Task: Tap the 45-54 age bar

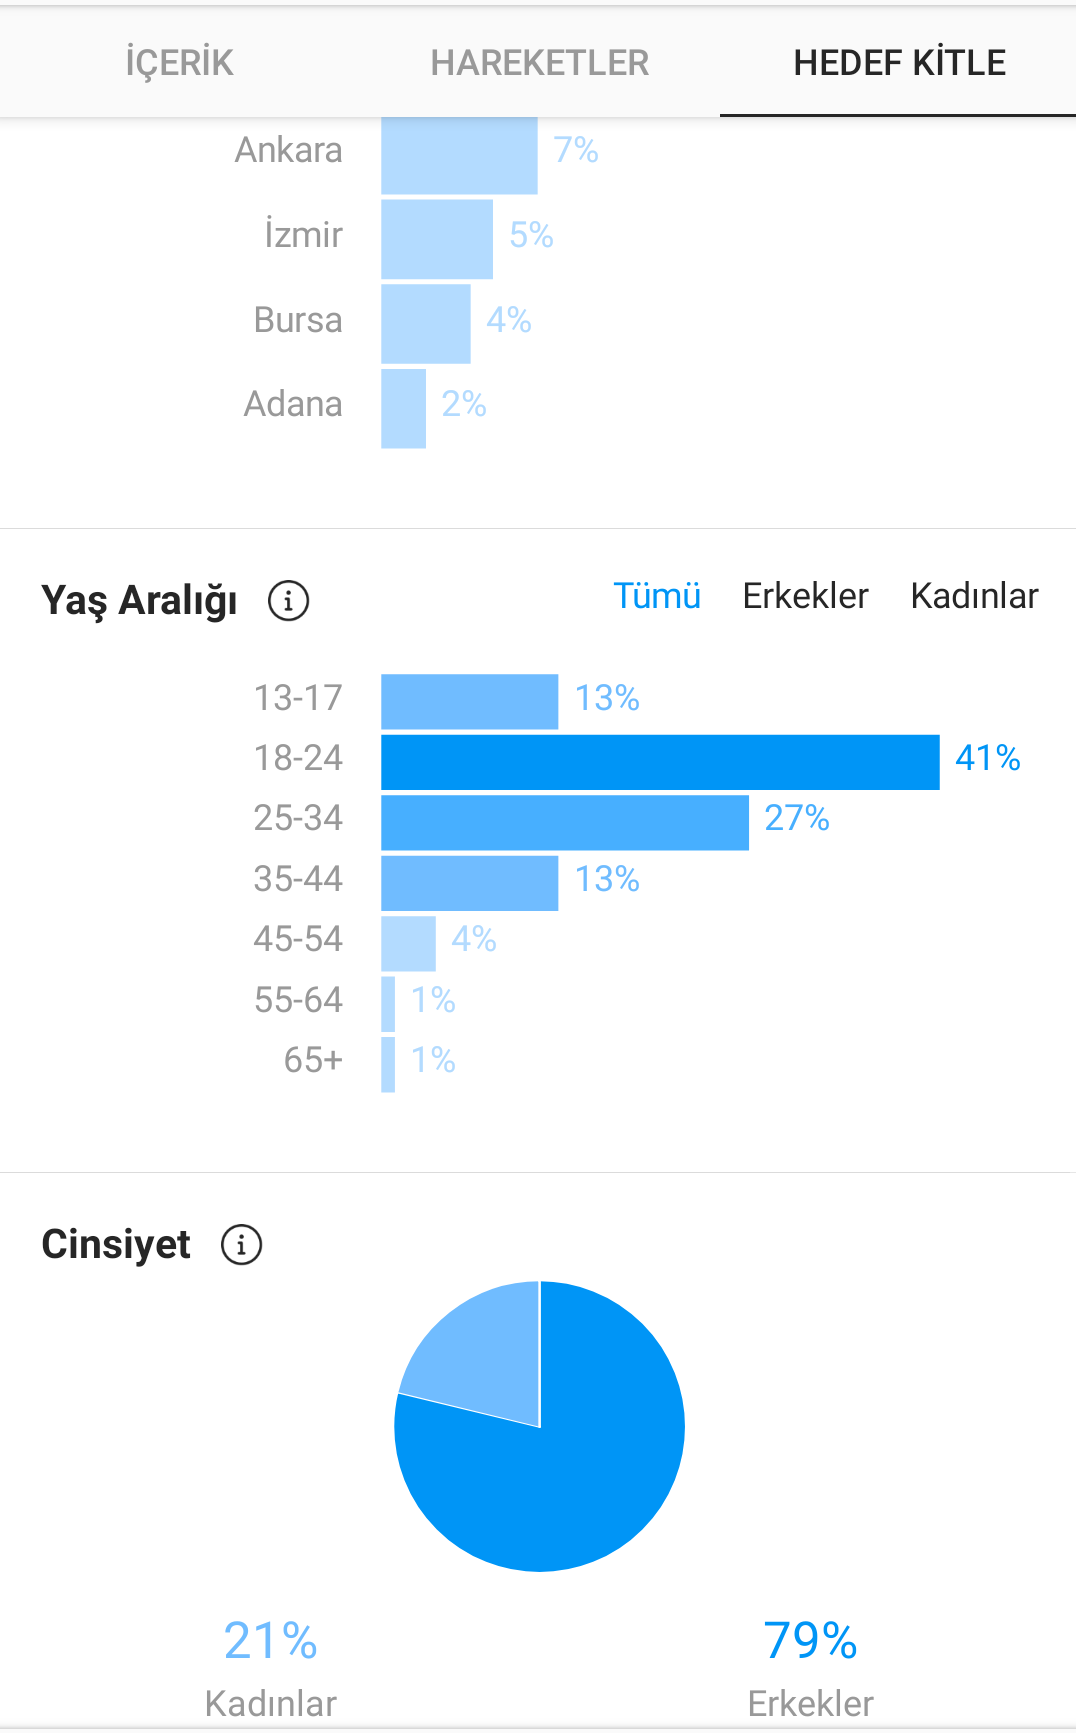Action: (408, 943)
